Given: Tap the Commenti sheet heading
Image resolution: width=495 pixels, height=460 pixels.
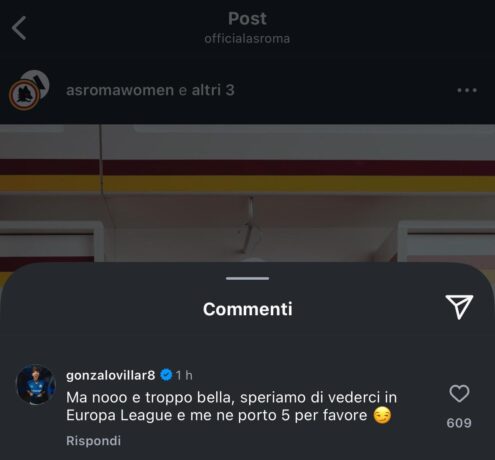Looking at the screenshot, I should pyautogui.click(x=248, y=309).
